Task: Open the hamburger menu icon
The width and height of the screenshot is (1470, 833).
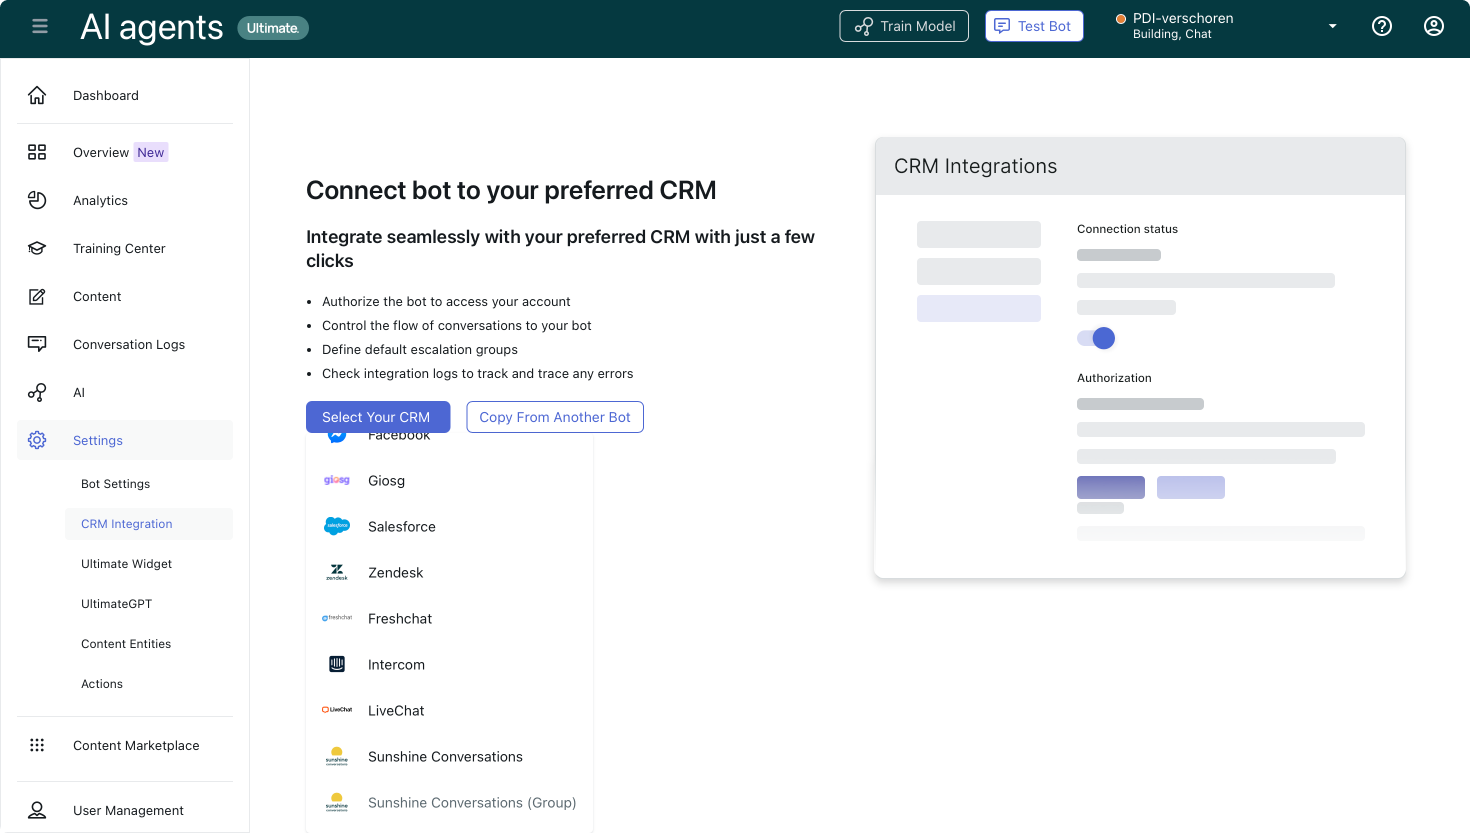Action: 40,27
